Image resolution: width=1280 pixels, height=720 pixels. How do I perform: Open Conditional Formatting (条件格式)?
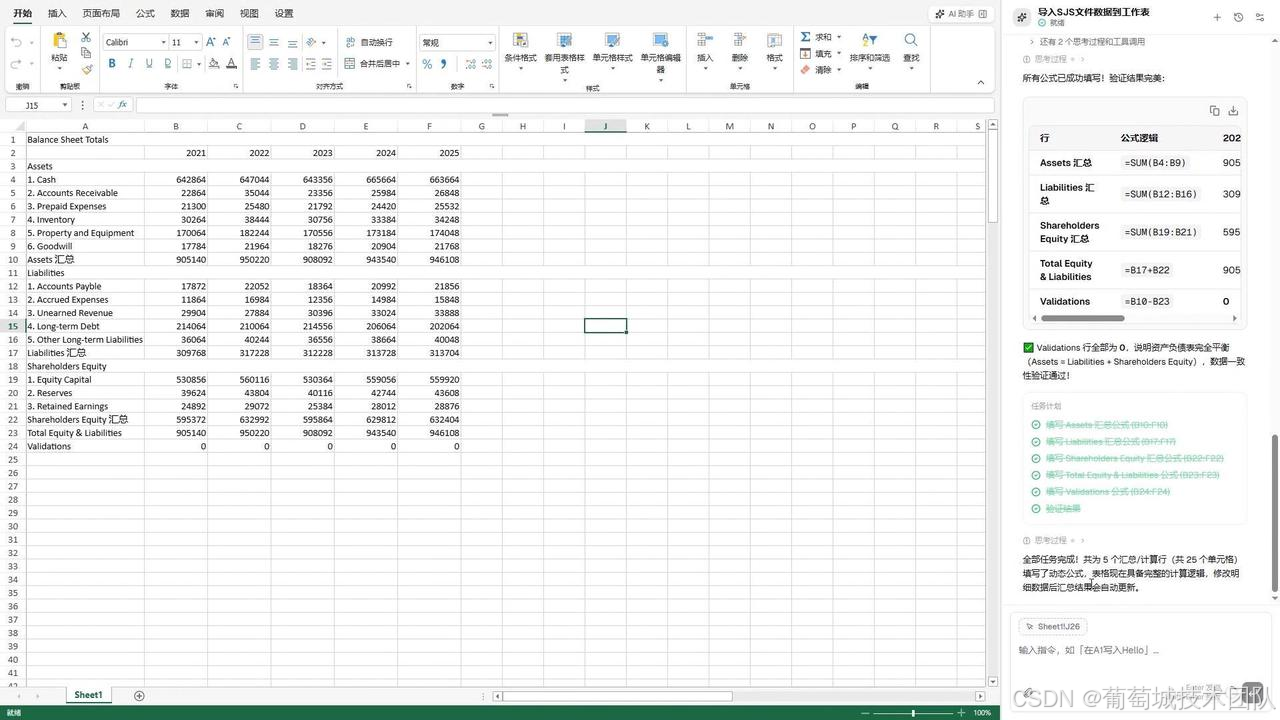click(x=520, y=50)
